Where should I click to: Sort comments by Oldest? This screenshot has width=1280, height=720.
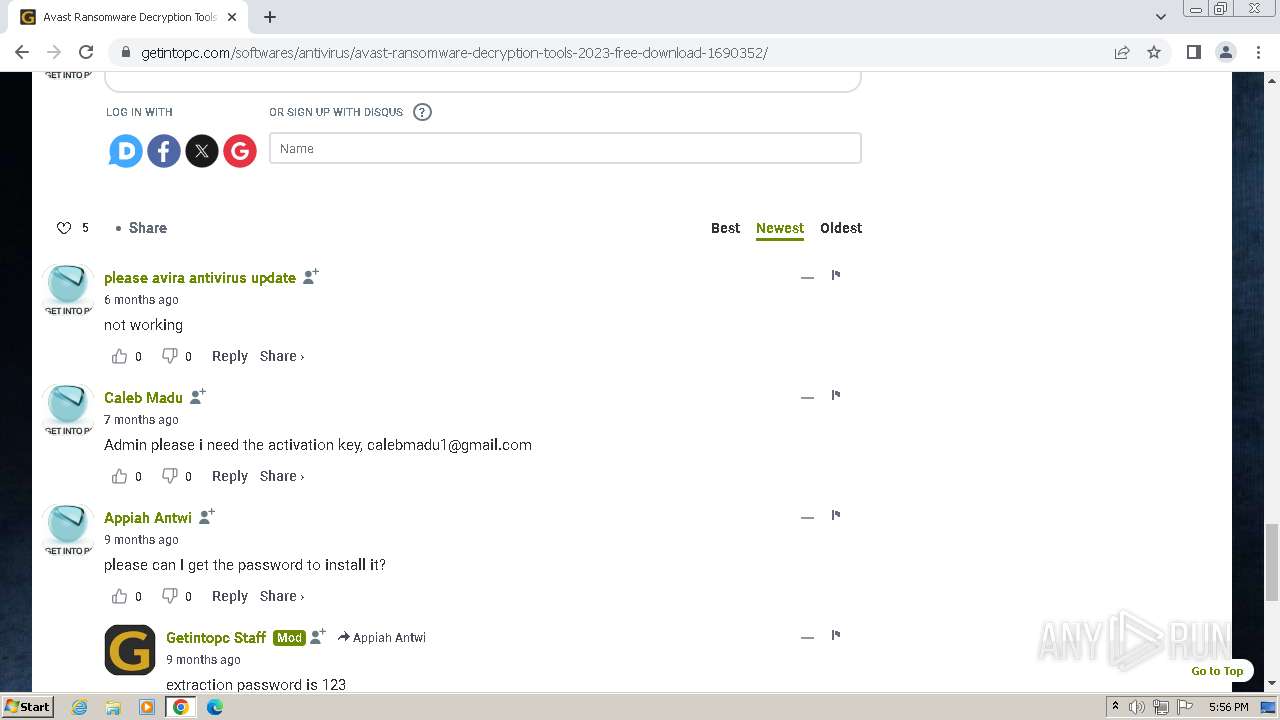[x=841, y=228]
